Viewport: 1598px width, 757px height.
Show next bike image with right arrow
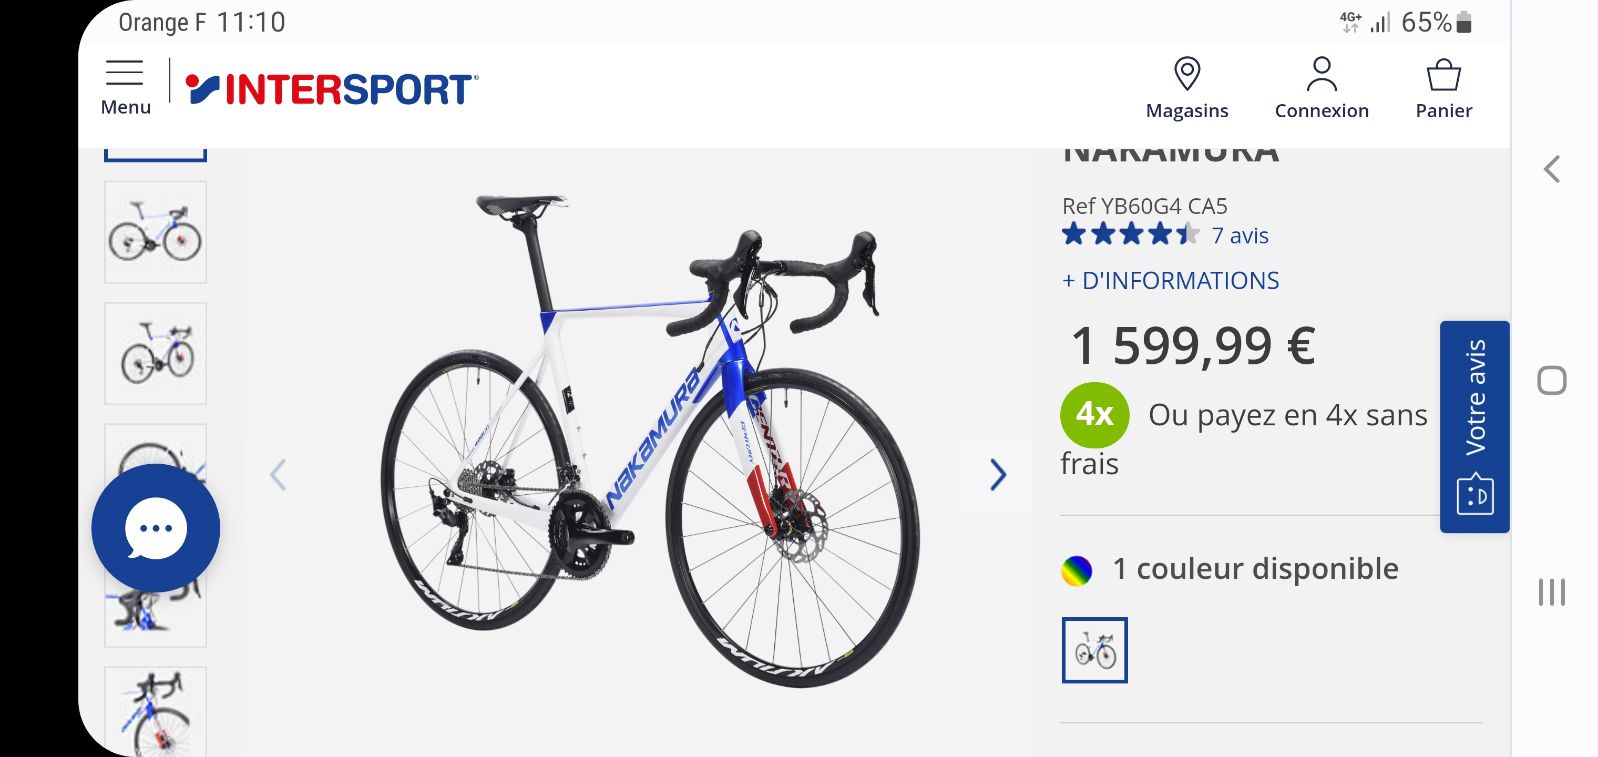tap(996, 475)
